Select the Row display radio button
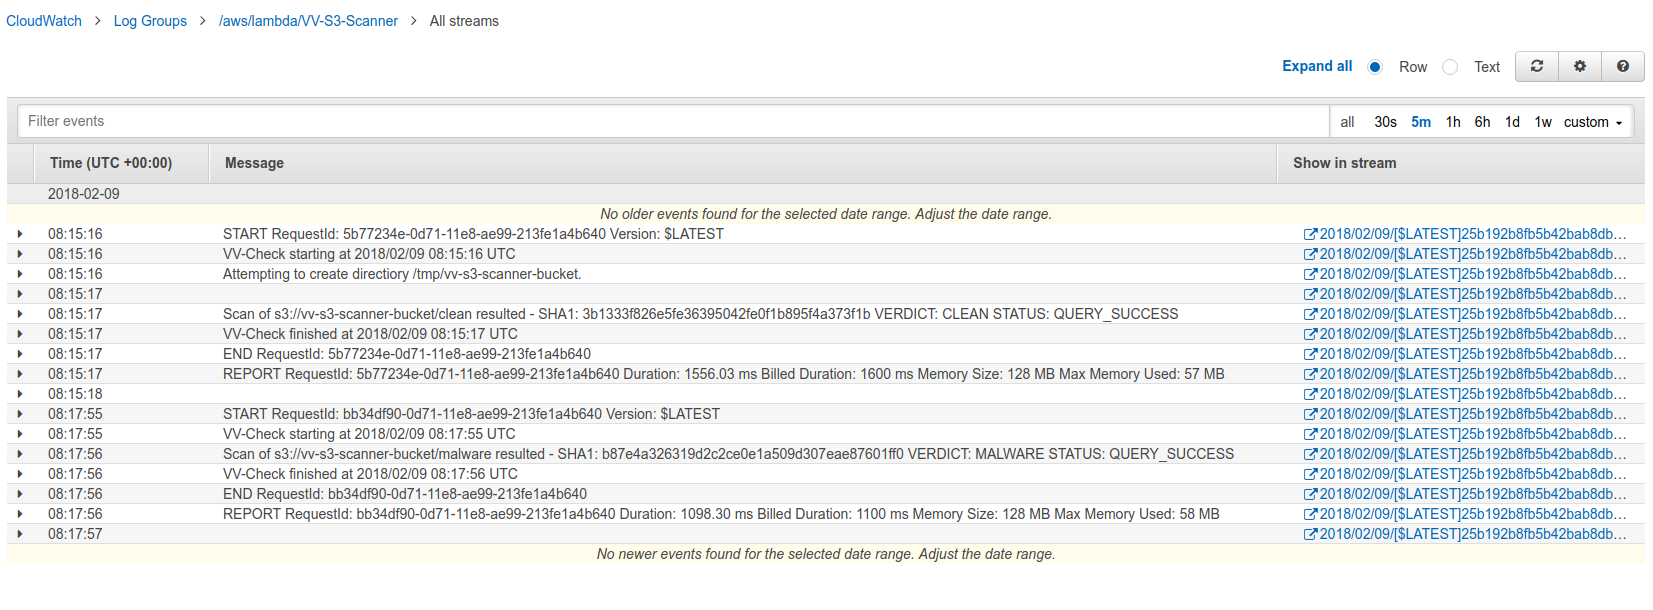The height and width of the screenshot is (610, 1653). [1375, 67]
